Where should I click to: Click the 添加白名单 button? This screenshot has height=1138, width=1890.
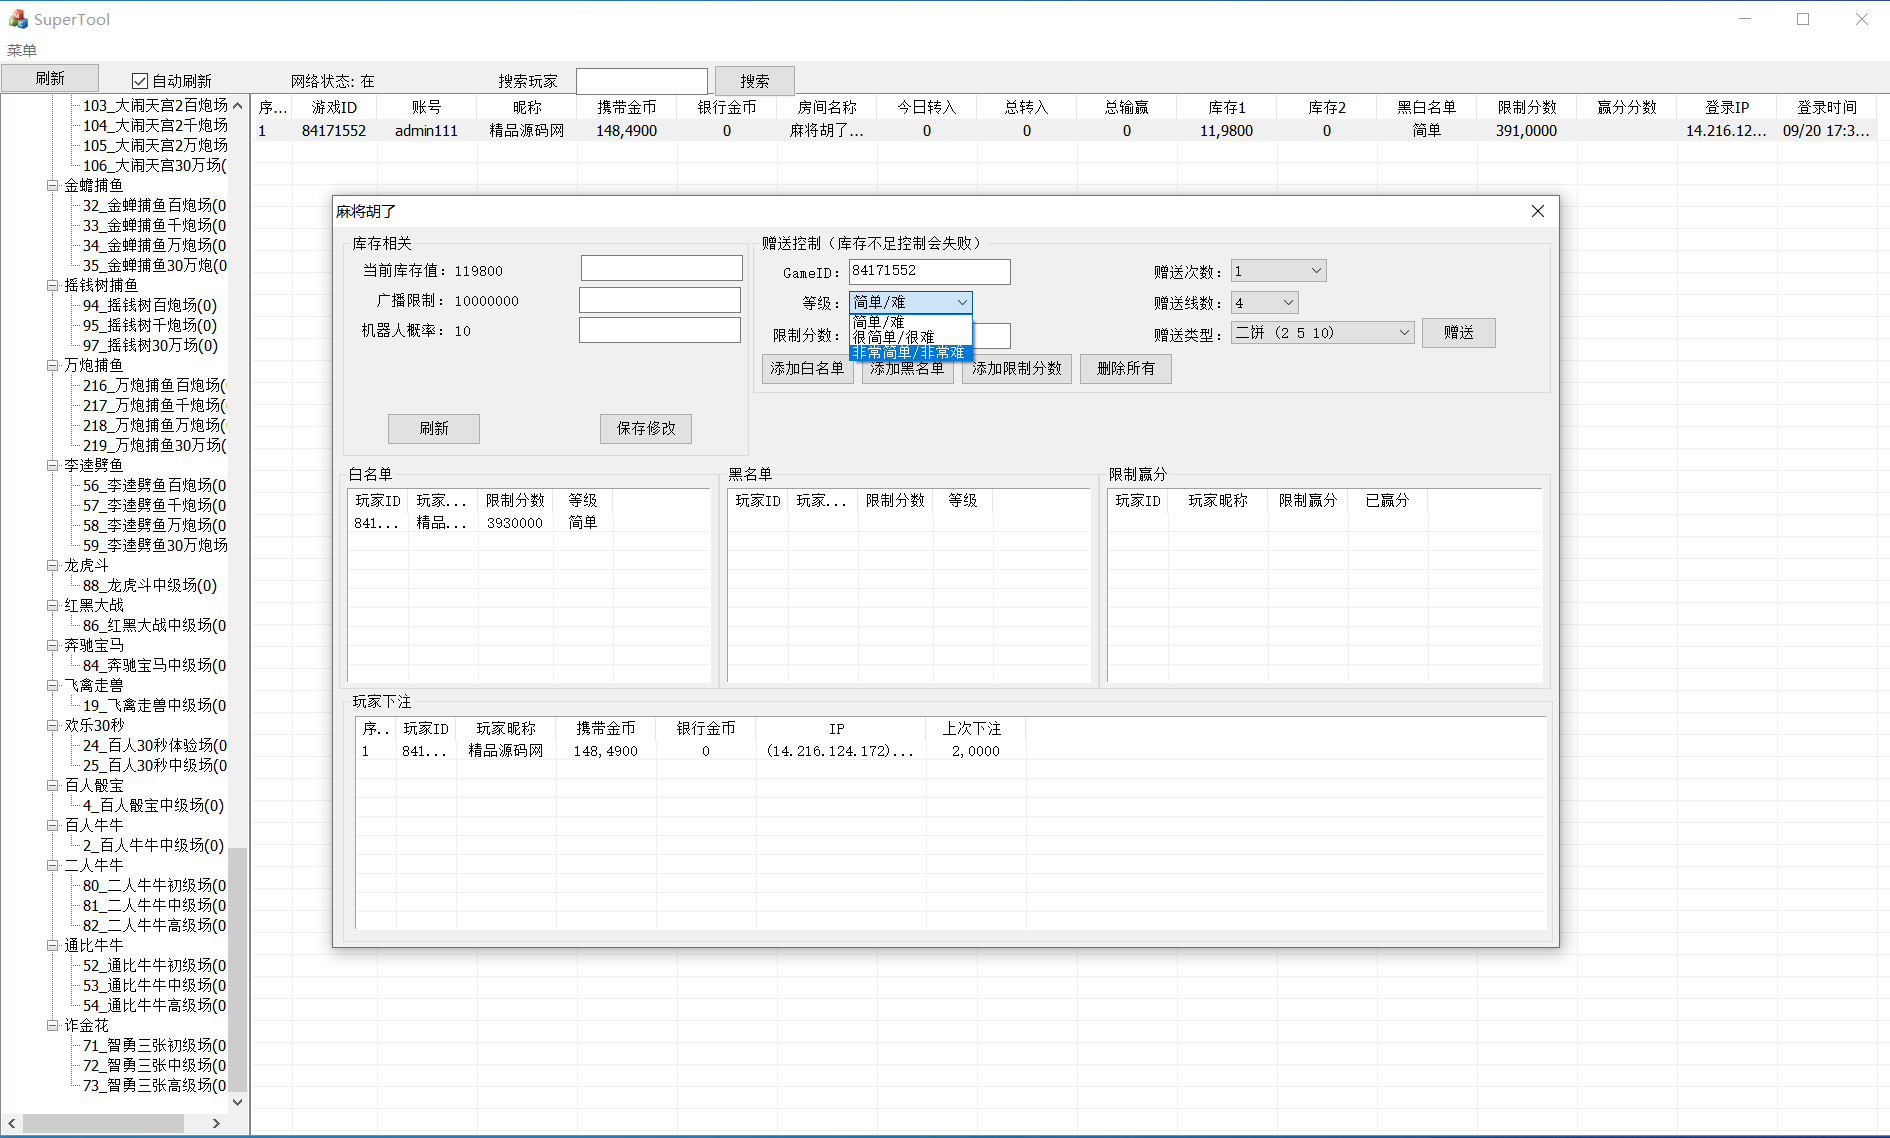coord(807,369)
